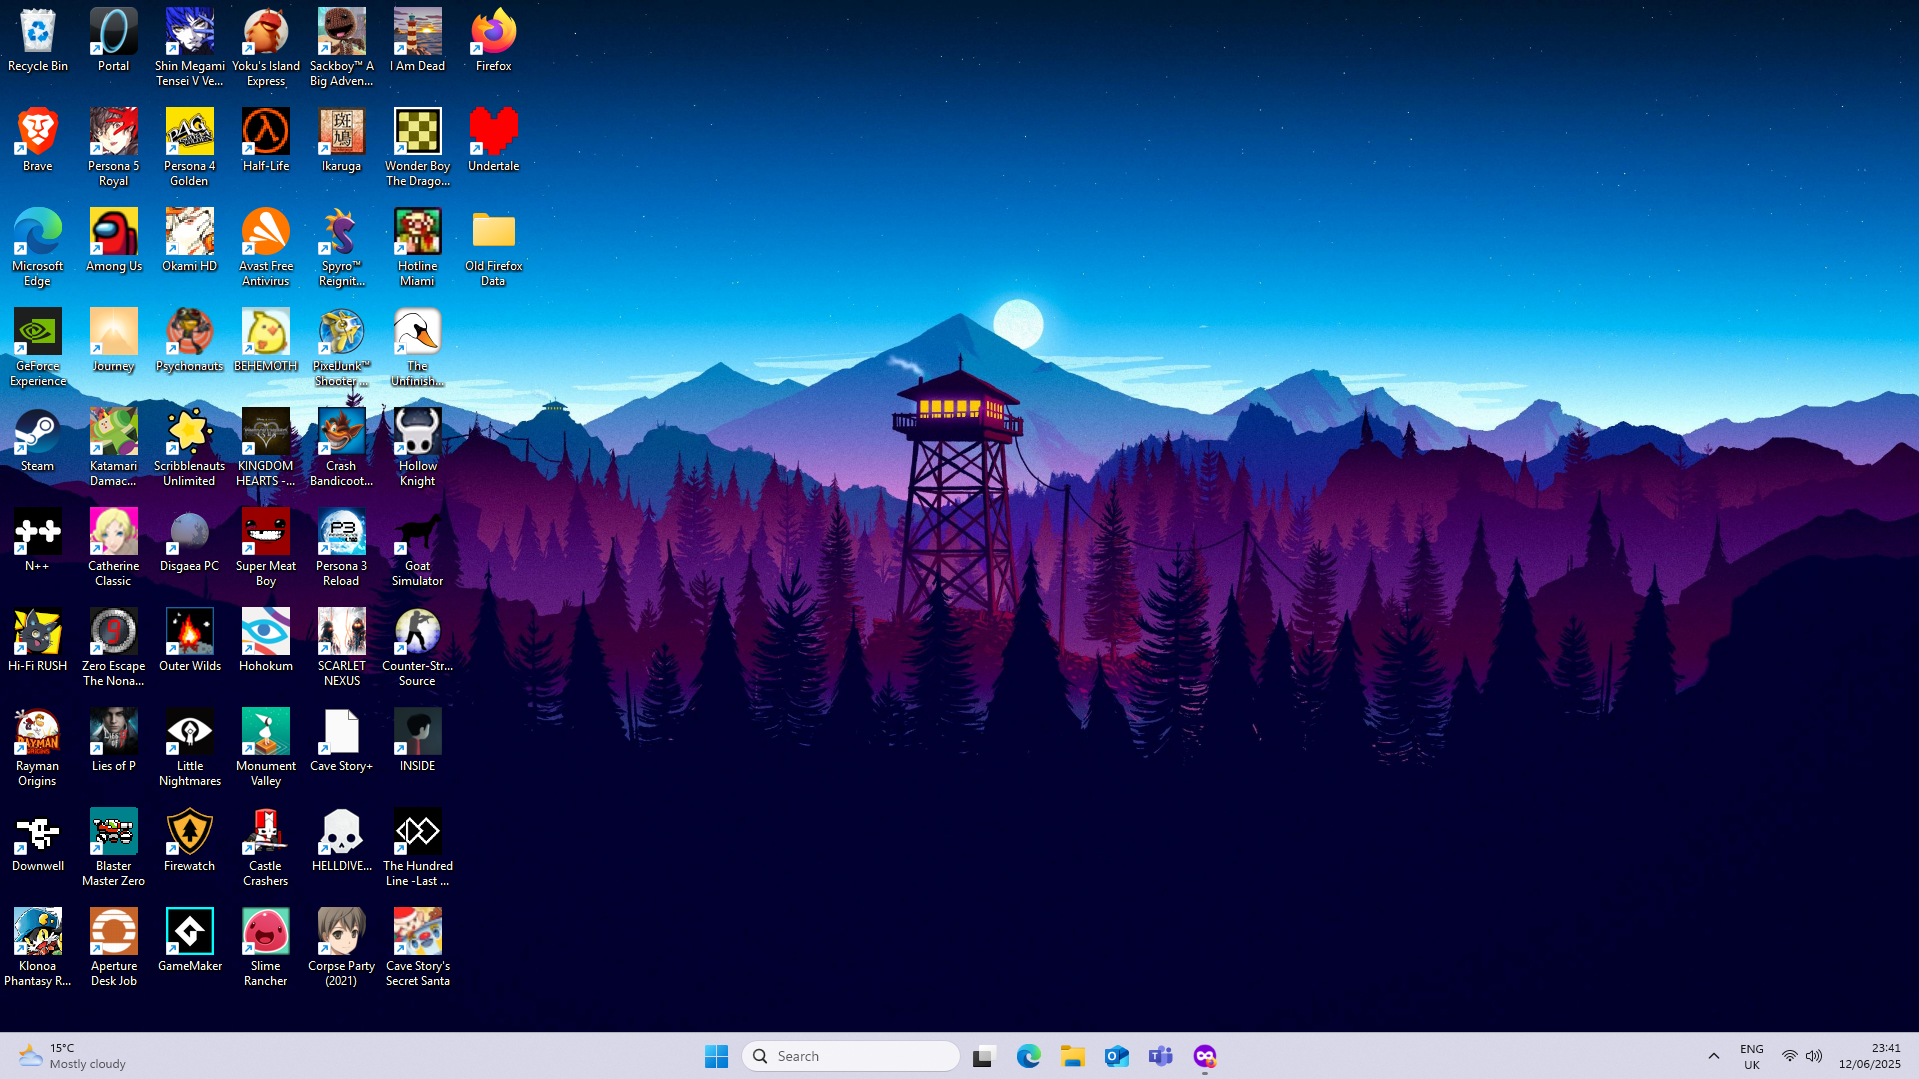Select the Hotline Miami icon
1919x1079 pixels.
click(x=418, y=232)
